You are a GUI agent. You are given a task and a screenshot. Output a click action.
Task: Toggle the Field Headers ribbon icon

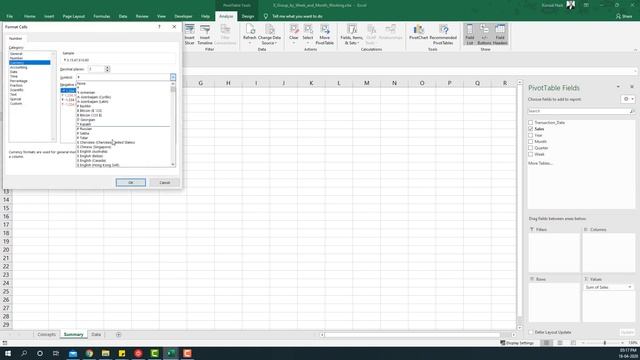(500, 34)
